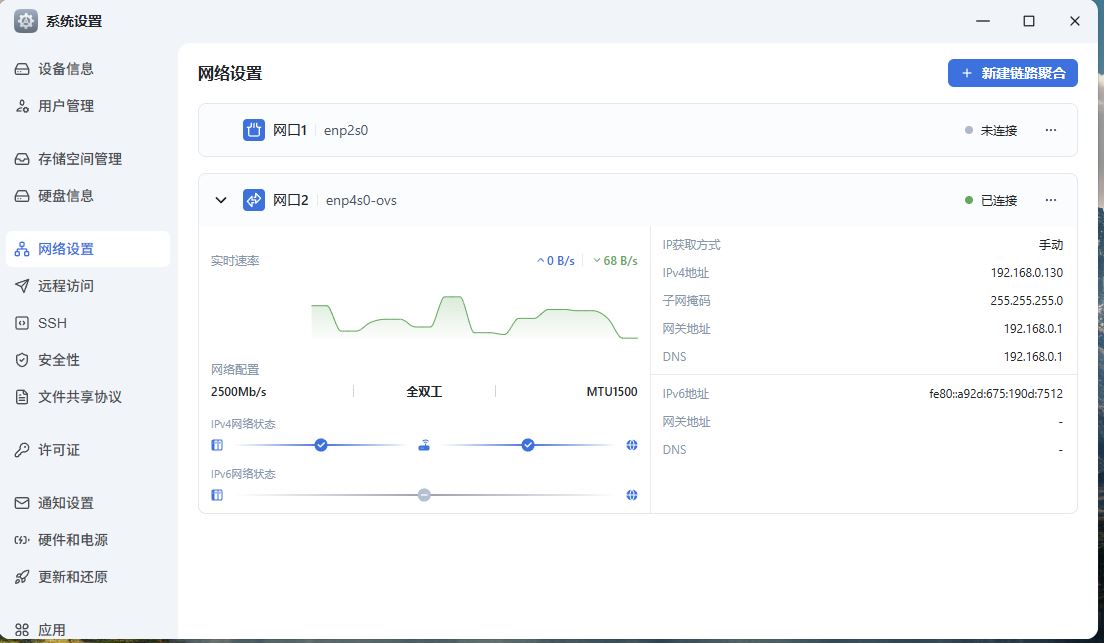Click the upload rate 0 B/s
The width and height of the screenshot is (1104, 643).
click(556, 261)
